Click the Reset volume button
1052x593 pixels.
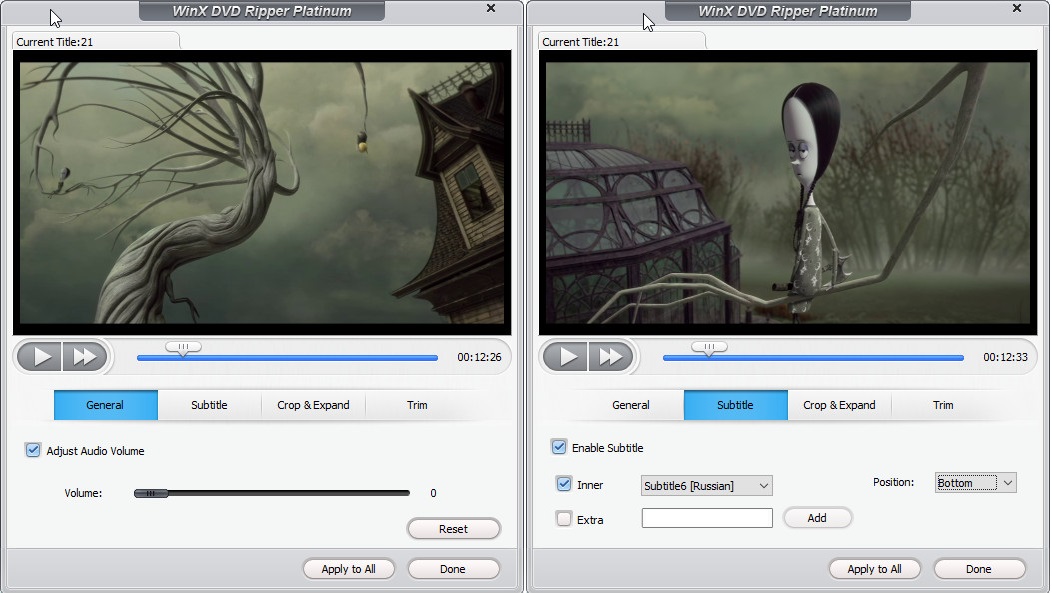454,529
